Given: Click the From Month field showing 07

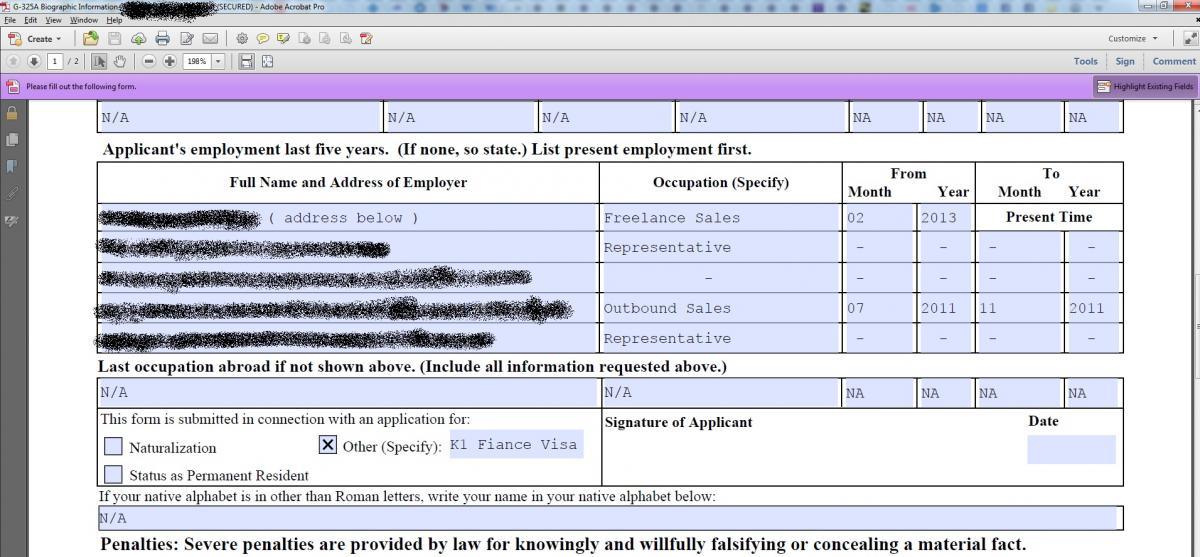Looking at the screenshot, I should 878,308.
